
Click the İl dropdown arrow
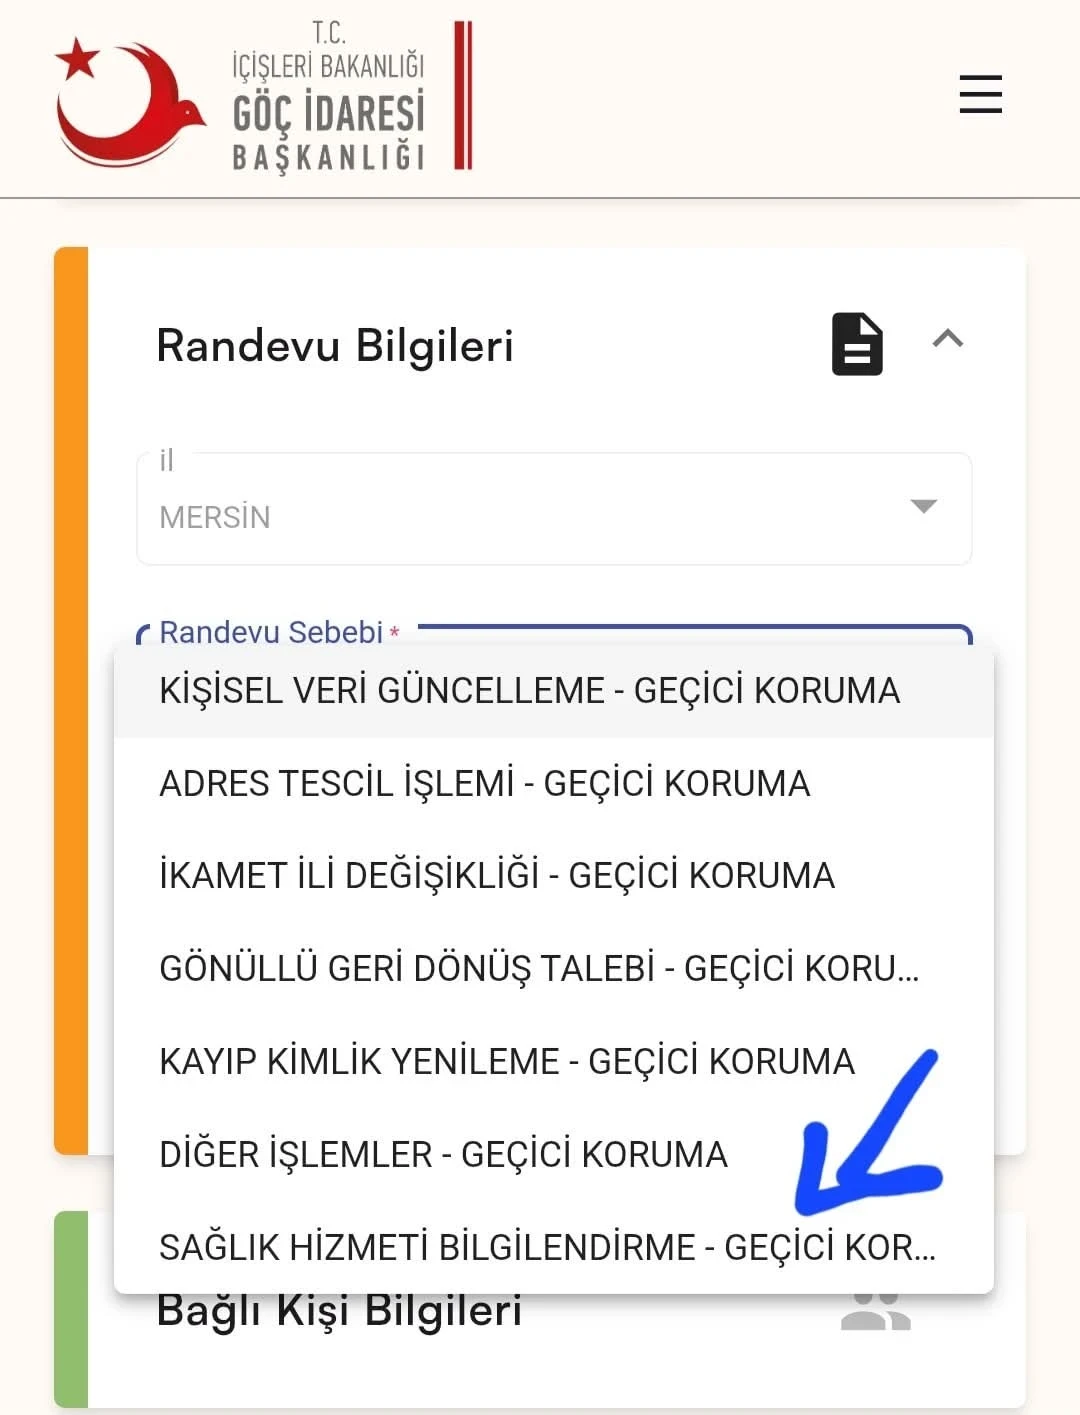pyautogui.click(x=923, y=506)
